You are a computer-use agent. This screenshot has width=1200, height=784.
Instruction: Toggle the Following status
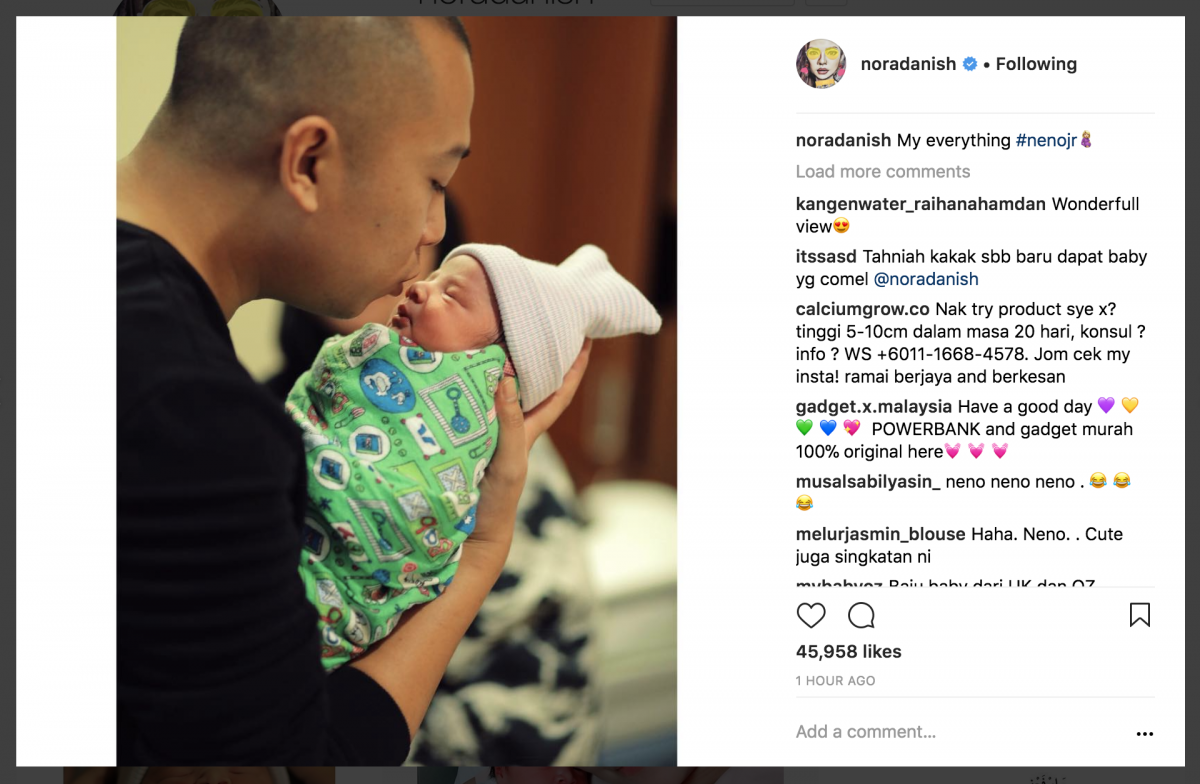pos(1036,64)
